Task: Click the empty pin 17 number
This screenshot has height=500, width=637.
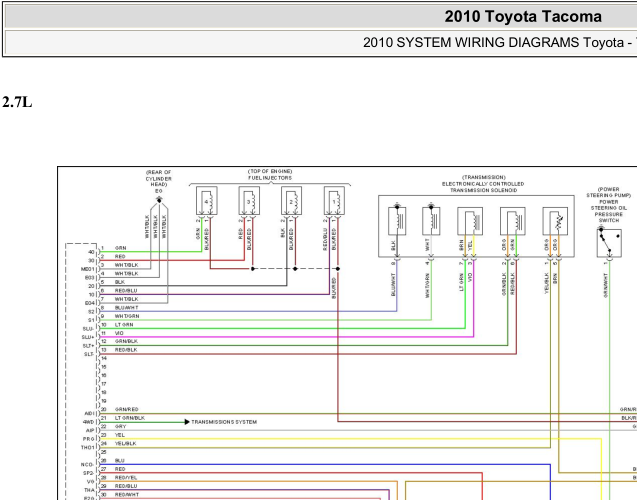Action: tap(104, 384)
